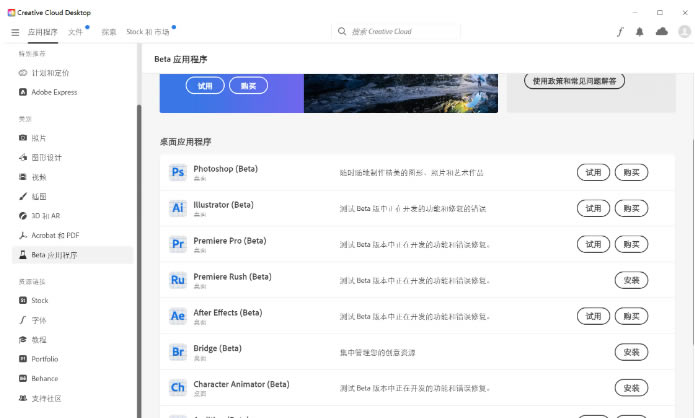Click 购买 for Premiere Pro (Beta)
The height and width of the screenshot is (418, 695).
[631, 244]
